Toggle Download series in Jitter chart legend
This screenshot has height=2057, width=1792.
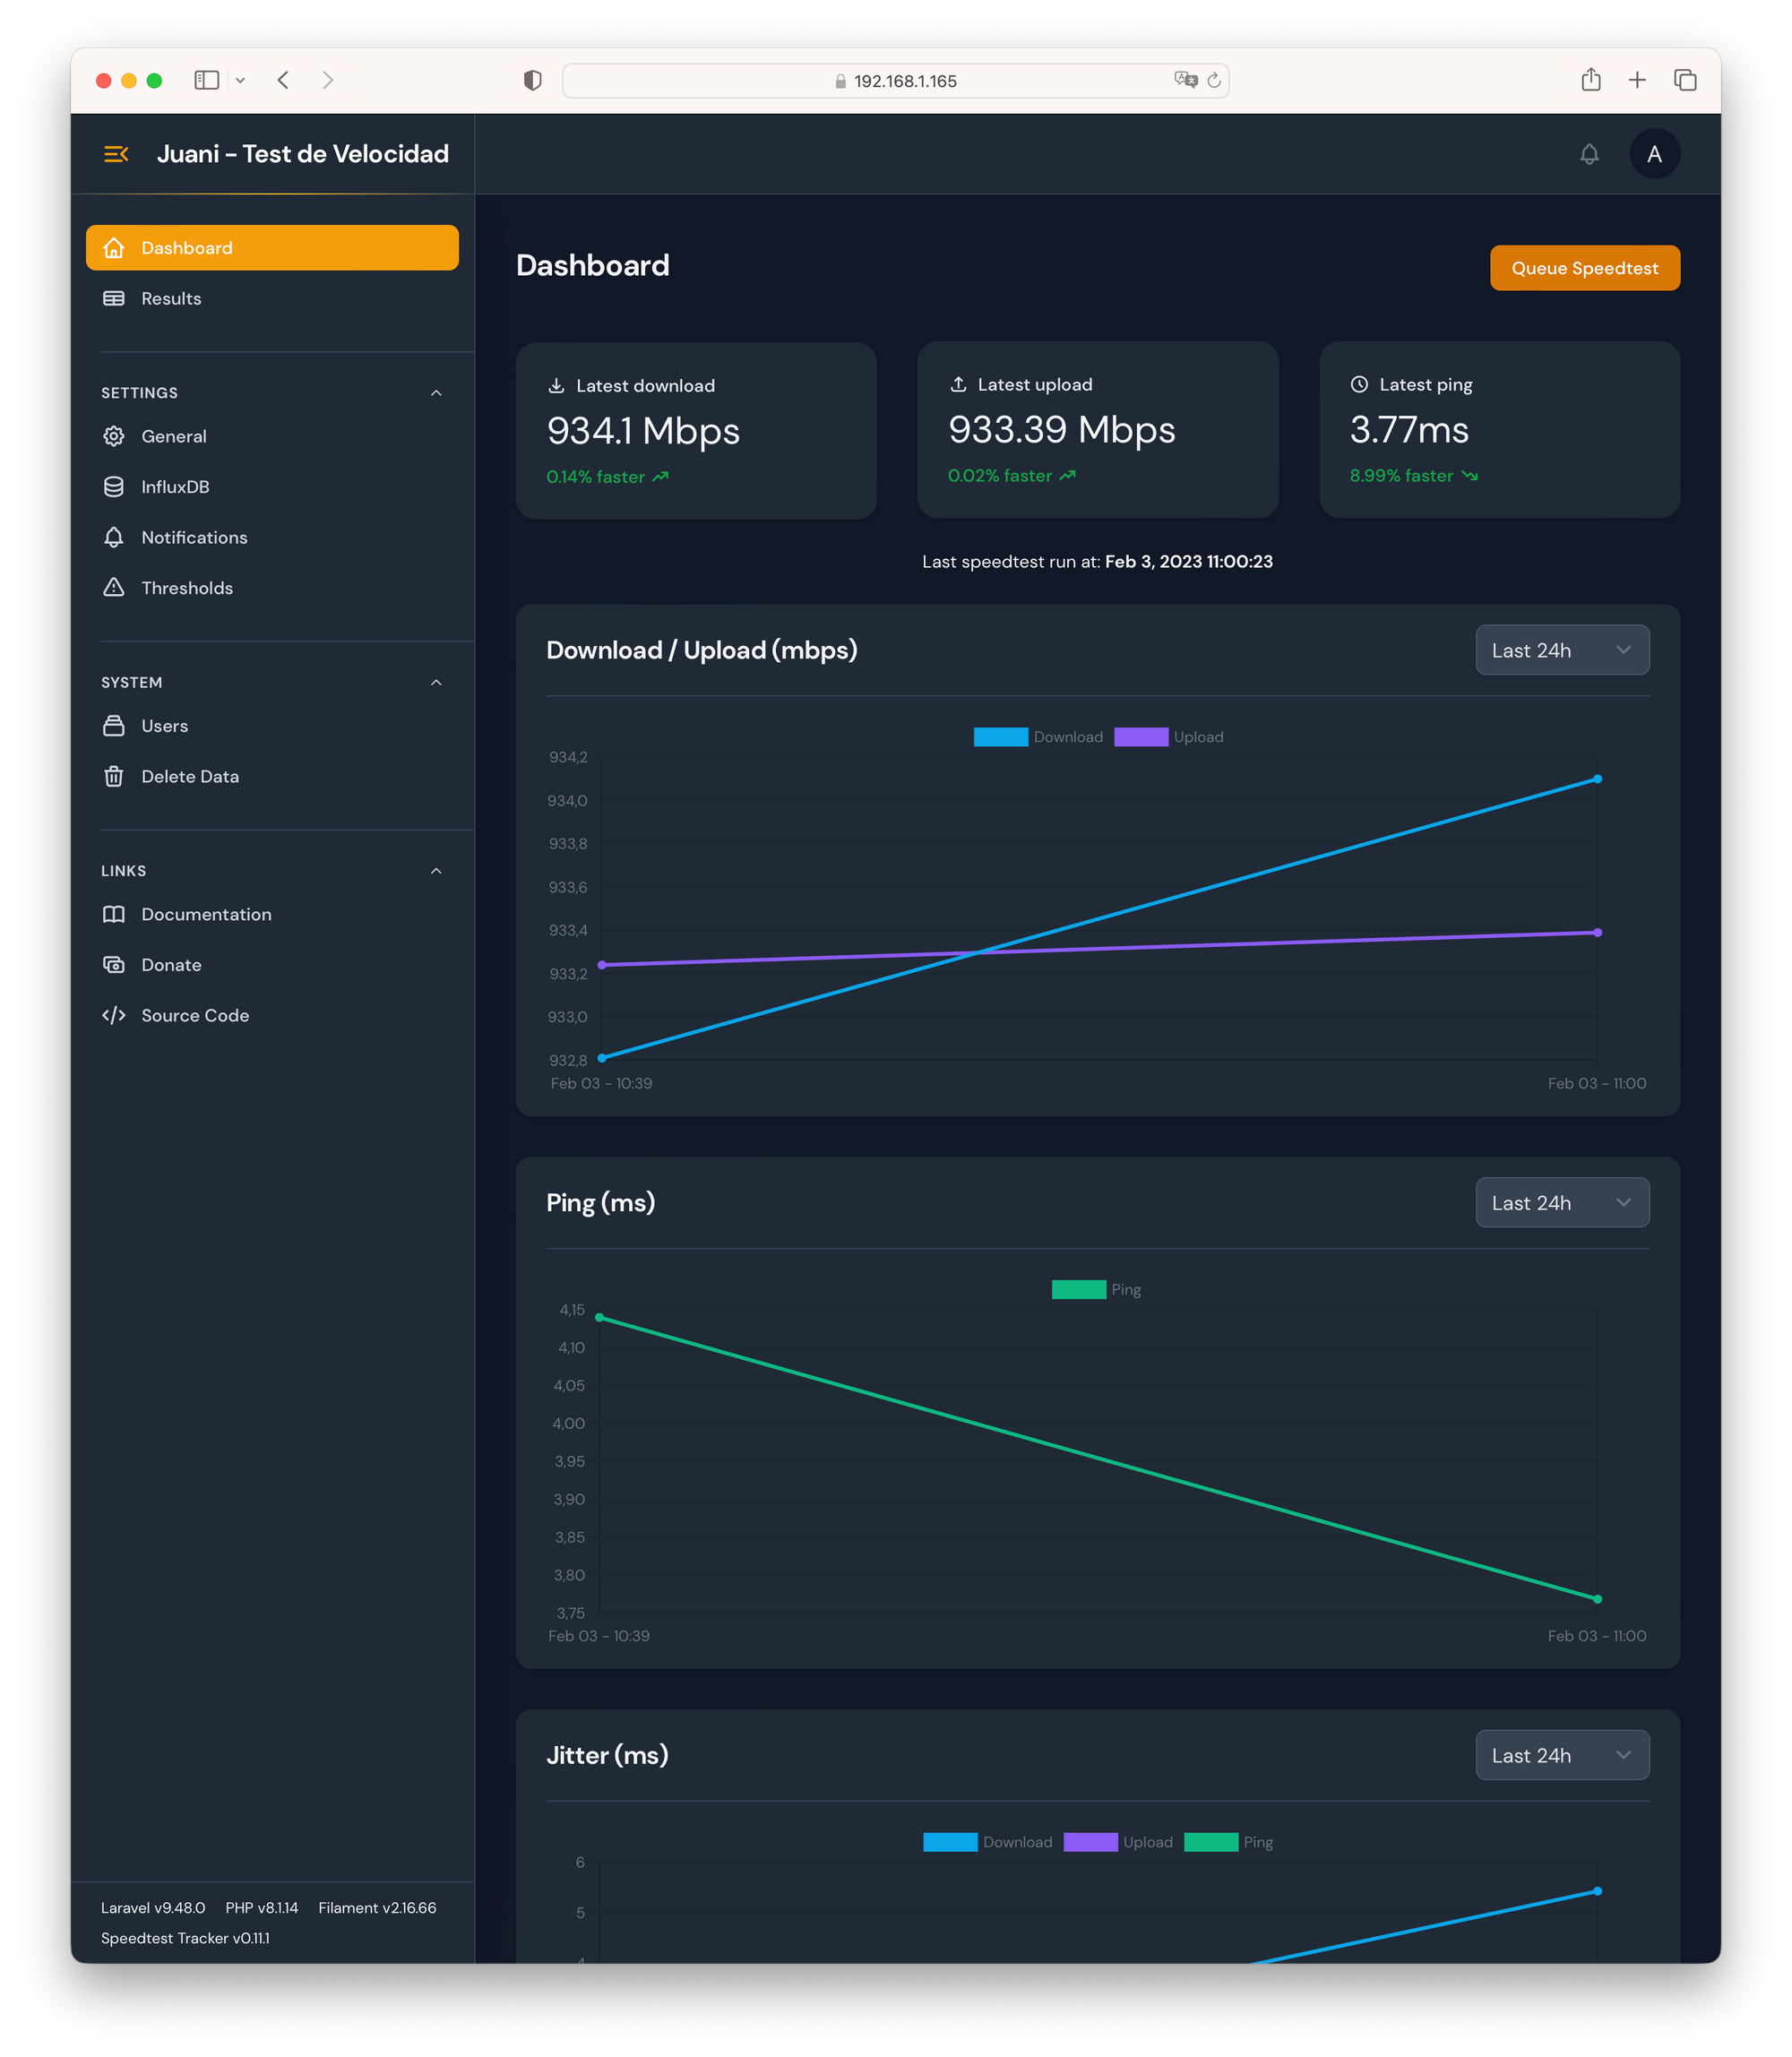[987, 1842]
